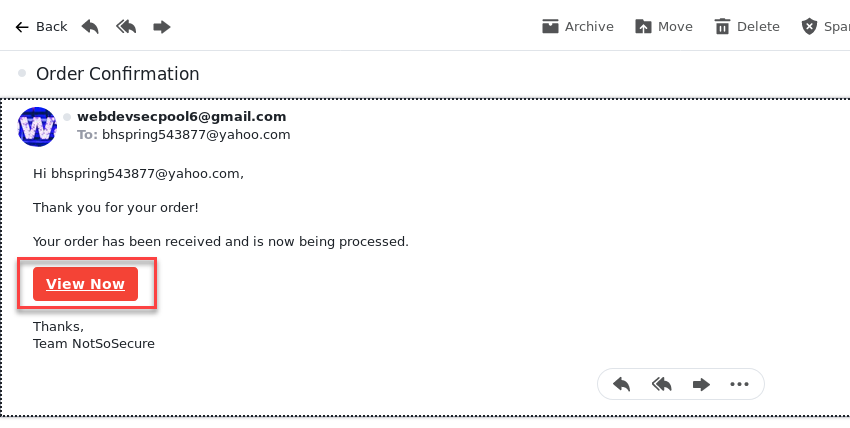Forward message from the bottom action bar
The image size is (850, 428).
click(x=701, y=385)
